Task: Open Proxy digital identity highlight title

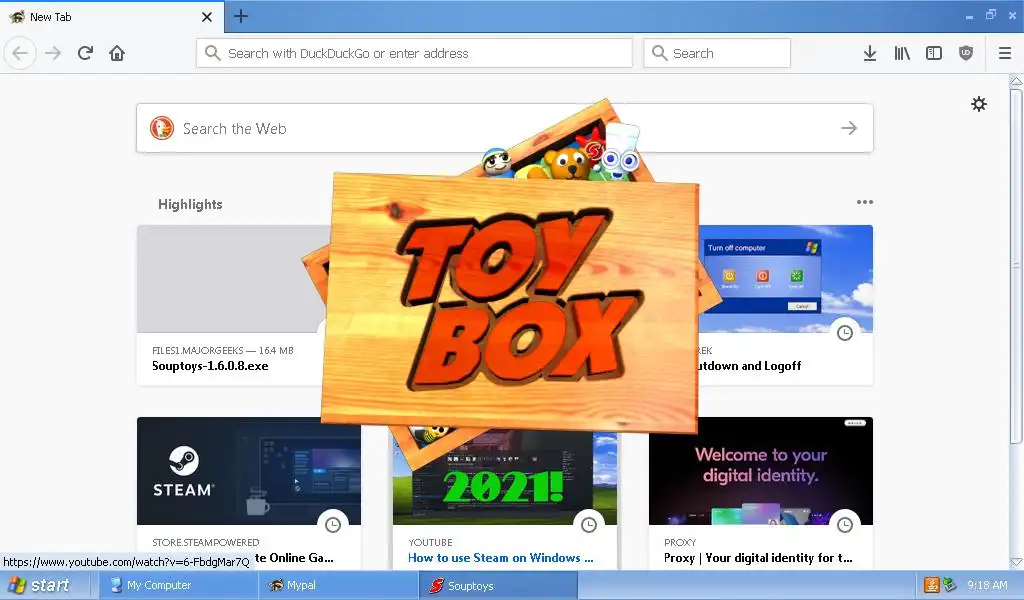Action: click(x=758, y=558)
